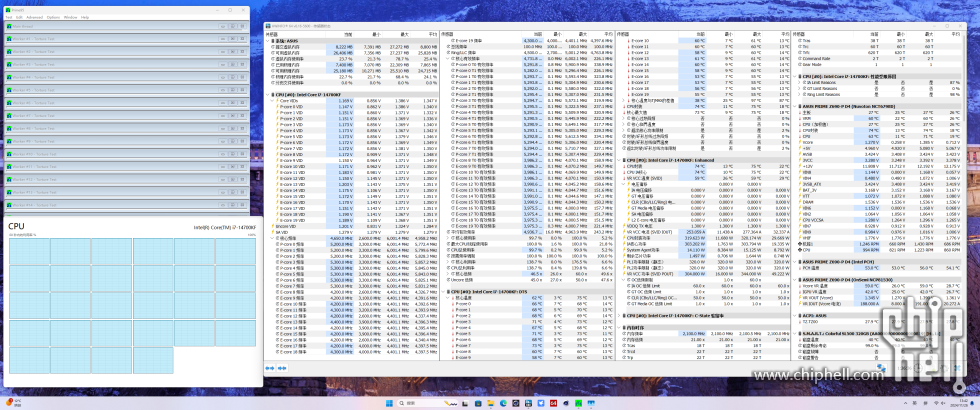
Task: Collapse the i7-14700KF: Enhanced sensor group
Action: coord(619,160)
